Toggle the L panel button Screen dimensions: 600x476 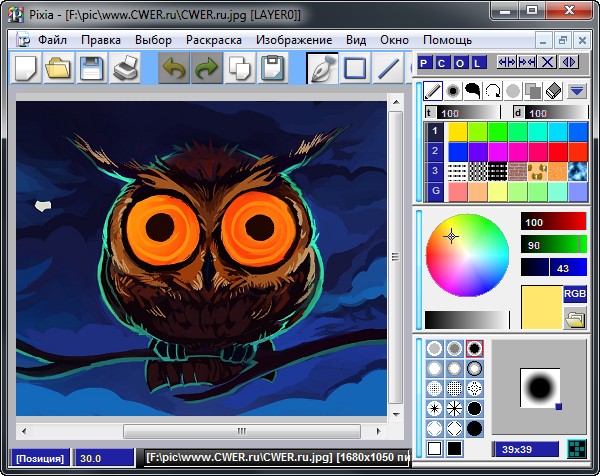pyautogui.click(x=479, y=62)
